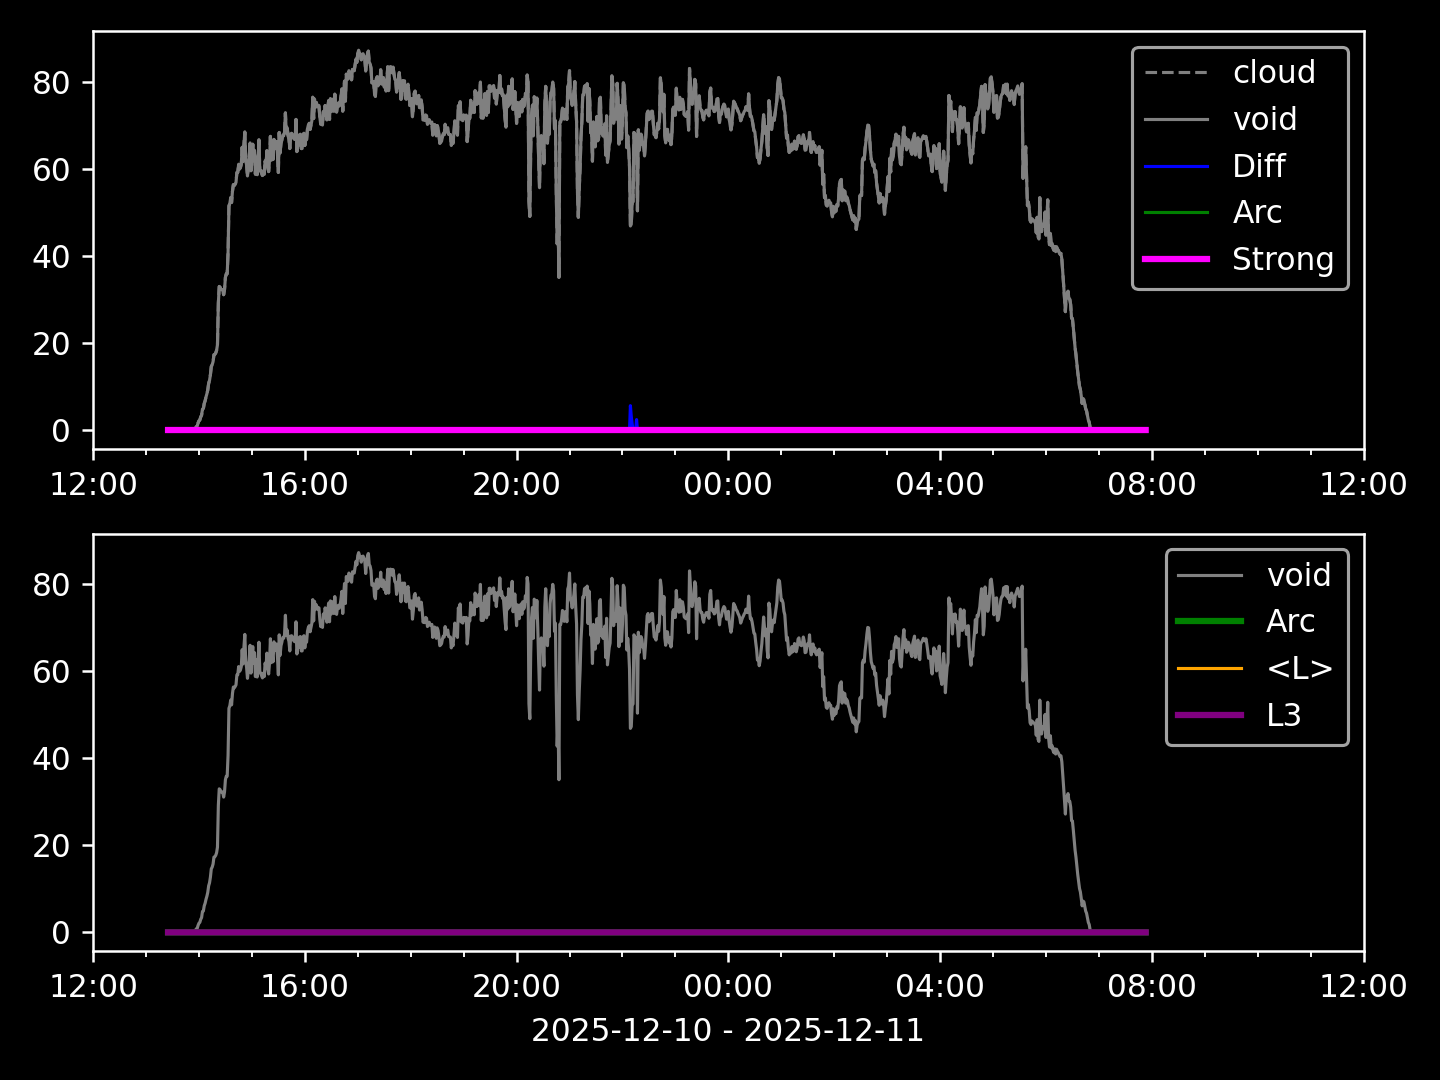Click the magenta Strong line sample in the legend
This screenshot has height=1080, width=1440.
1176,259
